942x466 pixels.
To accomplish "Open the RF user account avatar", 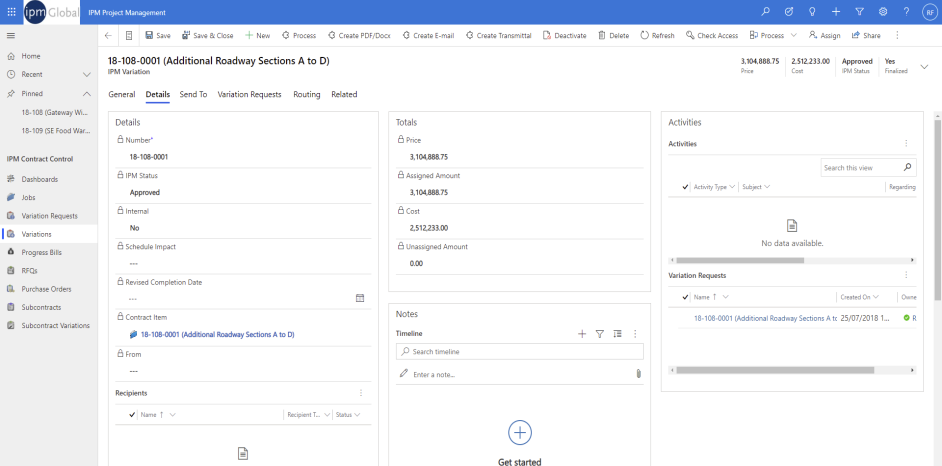I will pos(929,12).
